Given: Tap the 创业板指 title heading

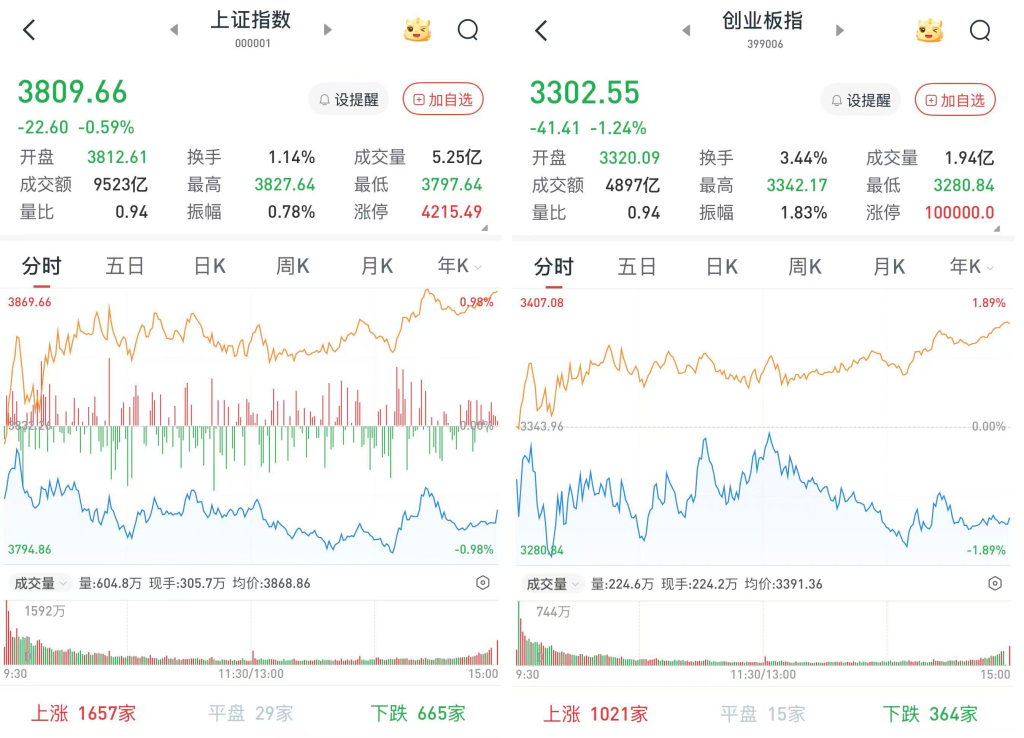Looking at the screenshot, I should click(763, 20).
